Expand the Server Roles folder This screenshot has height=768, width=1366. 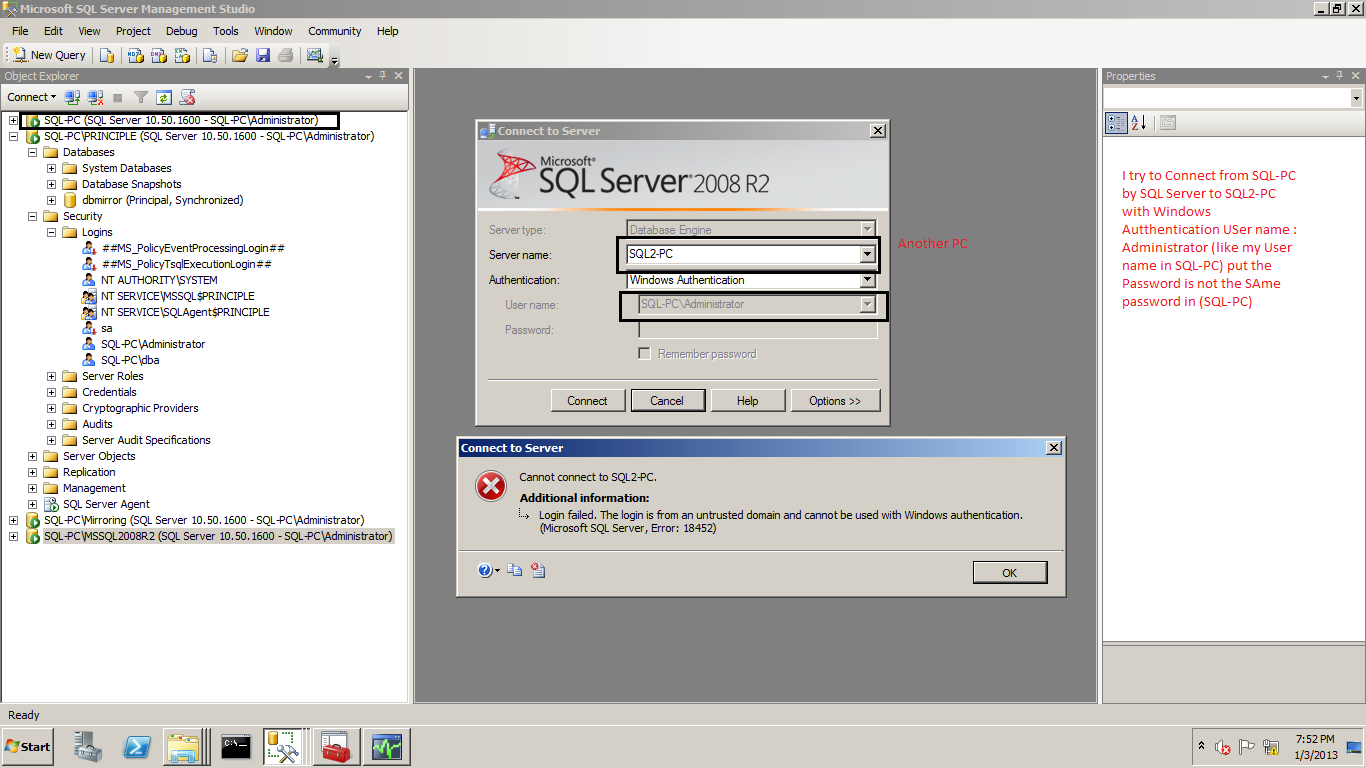click(51, 376)
